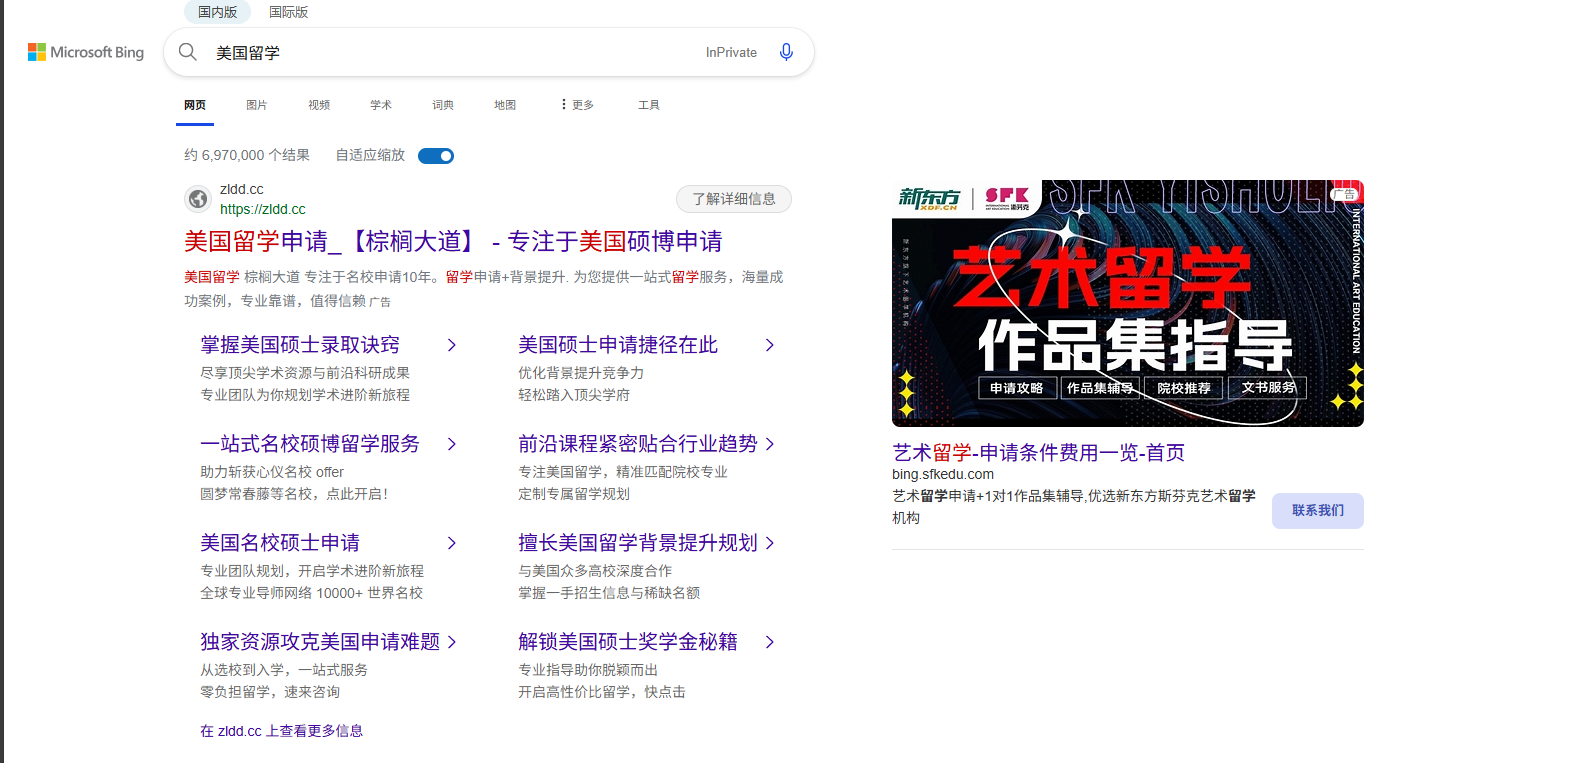1583x763 pixels.
Task: Click the 约 6,970,000 个结果 count
Action: (x=247, y=156)
